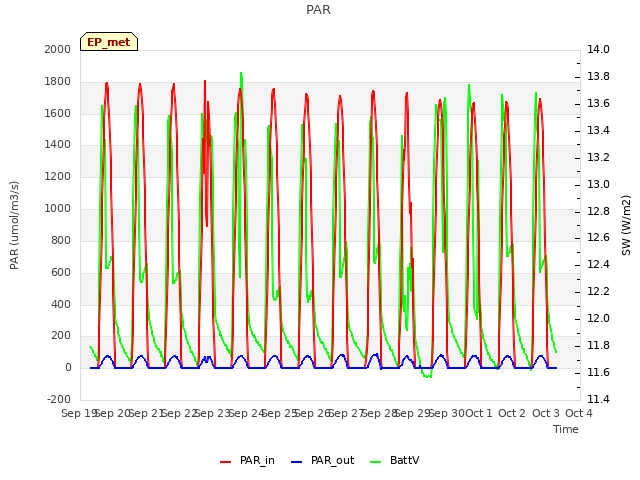Click the 12.6 right axis tick
Screen dimensions: 640x480
click(598, 238)
